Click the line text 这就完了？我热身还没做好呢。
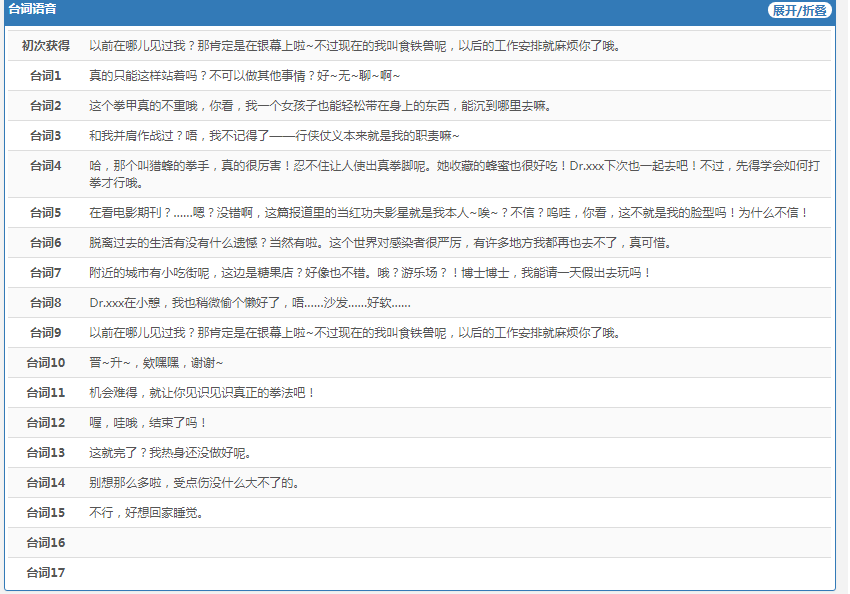Screen dimensions: 850x594 pos(169,453)
